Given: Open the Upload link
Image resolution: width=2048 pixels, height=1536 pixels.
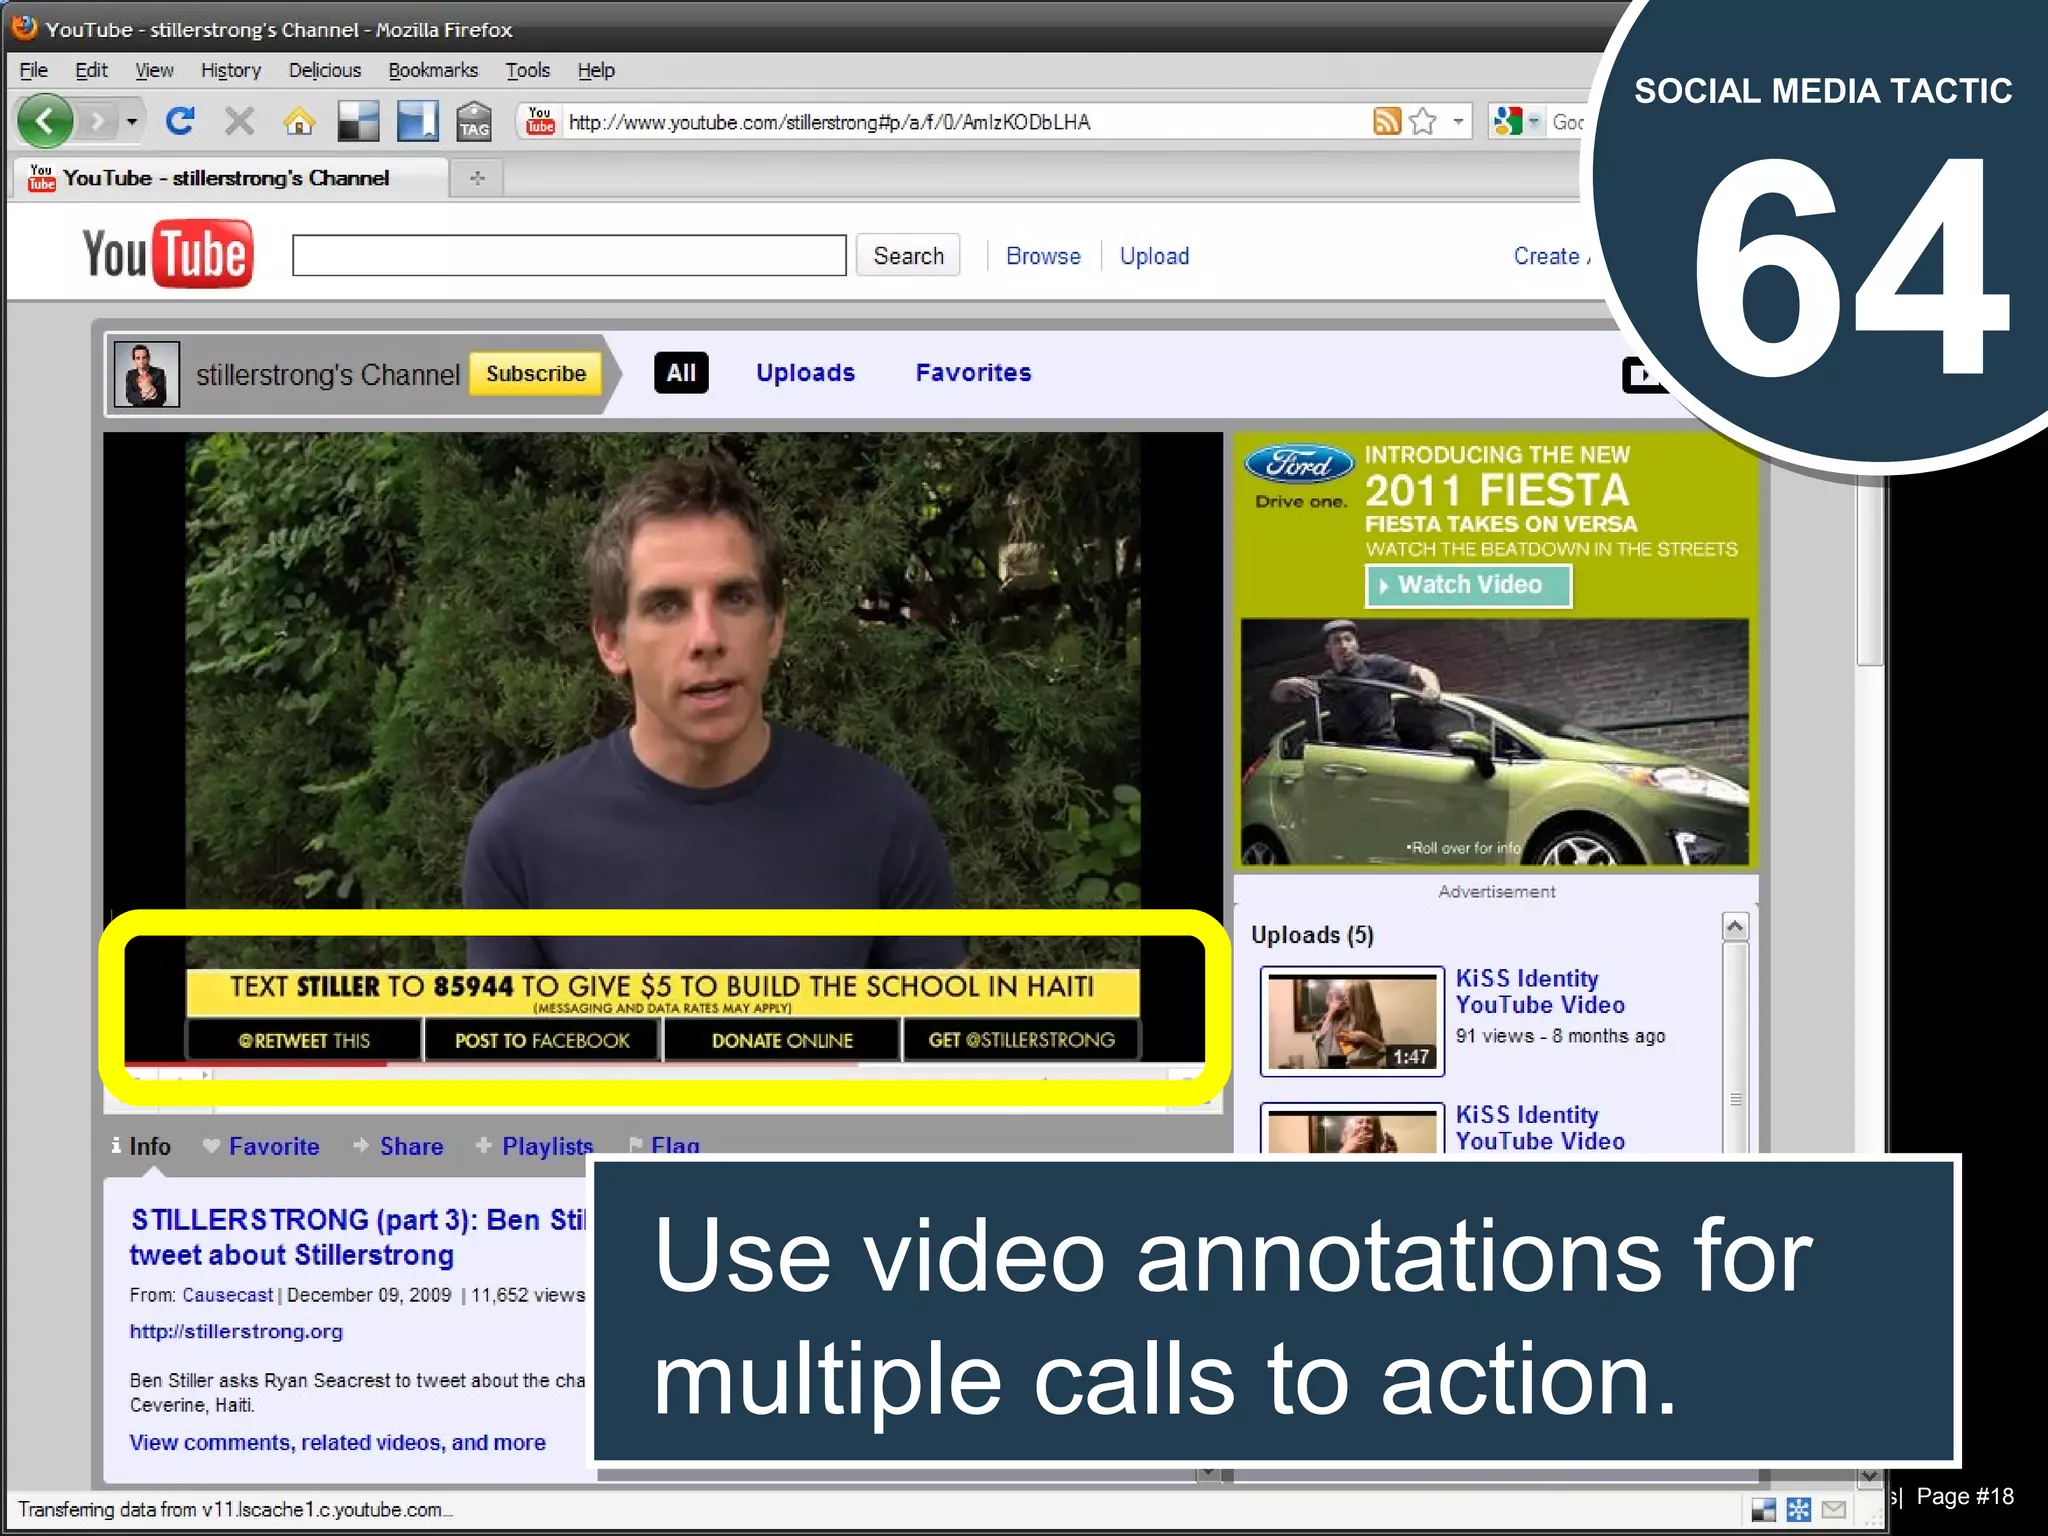Looking at the screenshot, I should coord(1154,256).
